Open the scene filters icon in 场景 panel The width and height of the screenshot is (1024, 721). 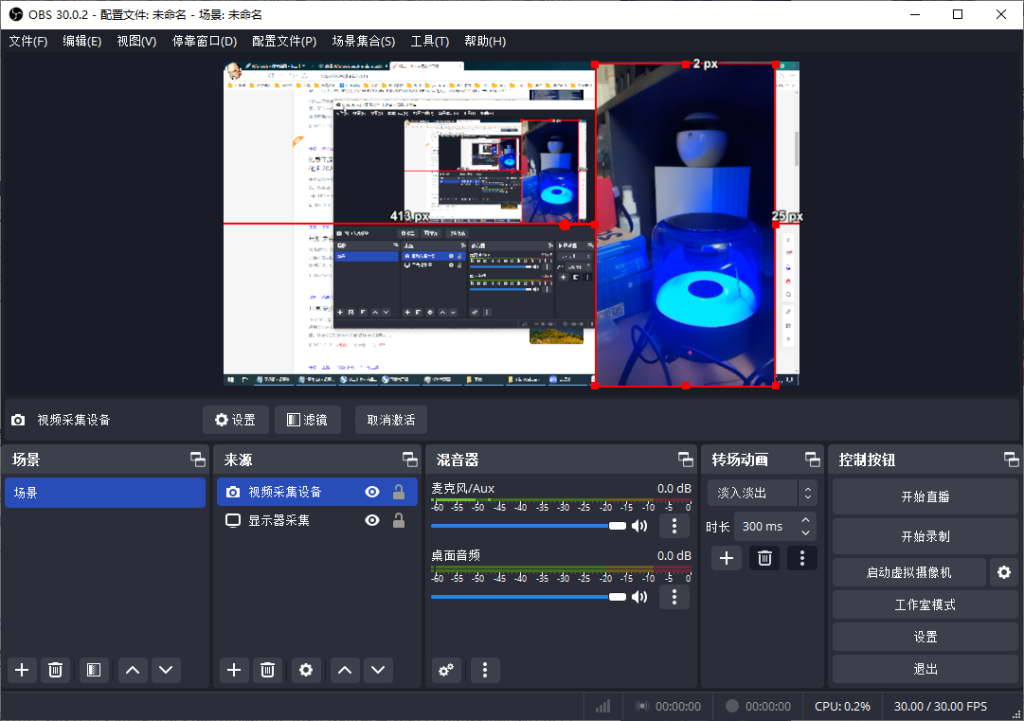(94, 670)
